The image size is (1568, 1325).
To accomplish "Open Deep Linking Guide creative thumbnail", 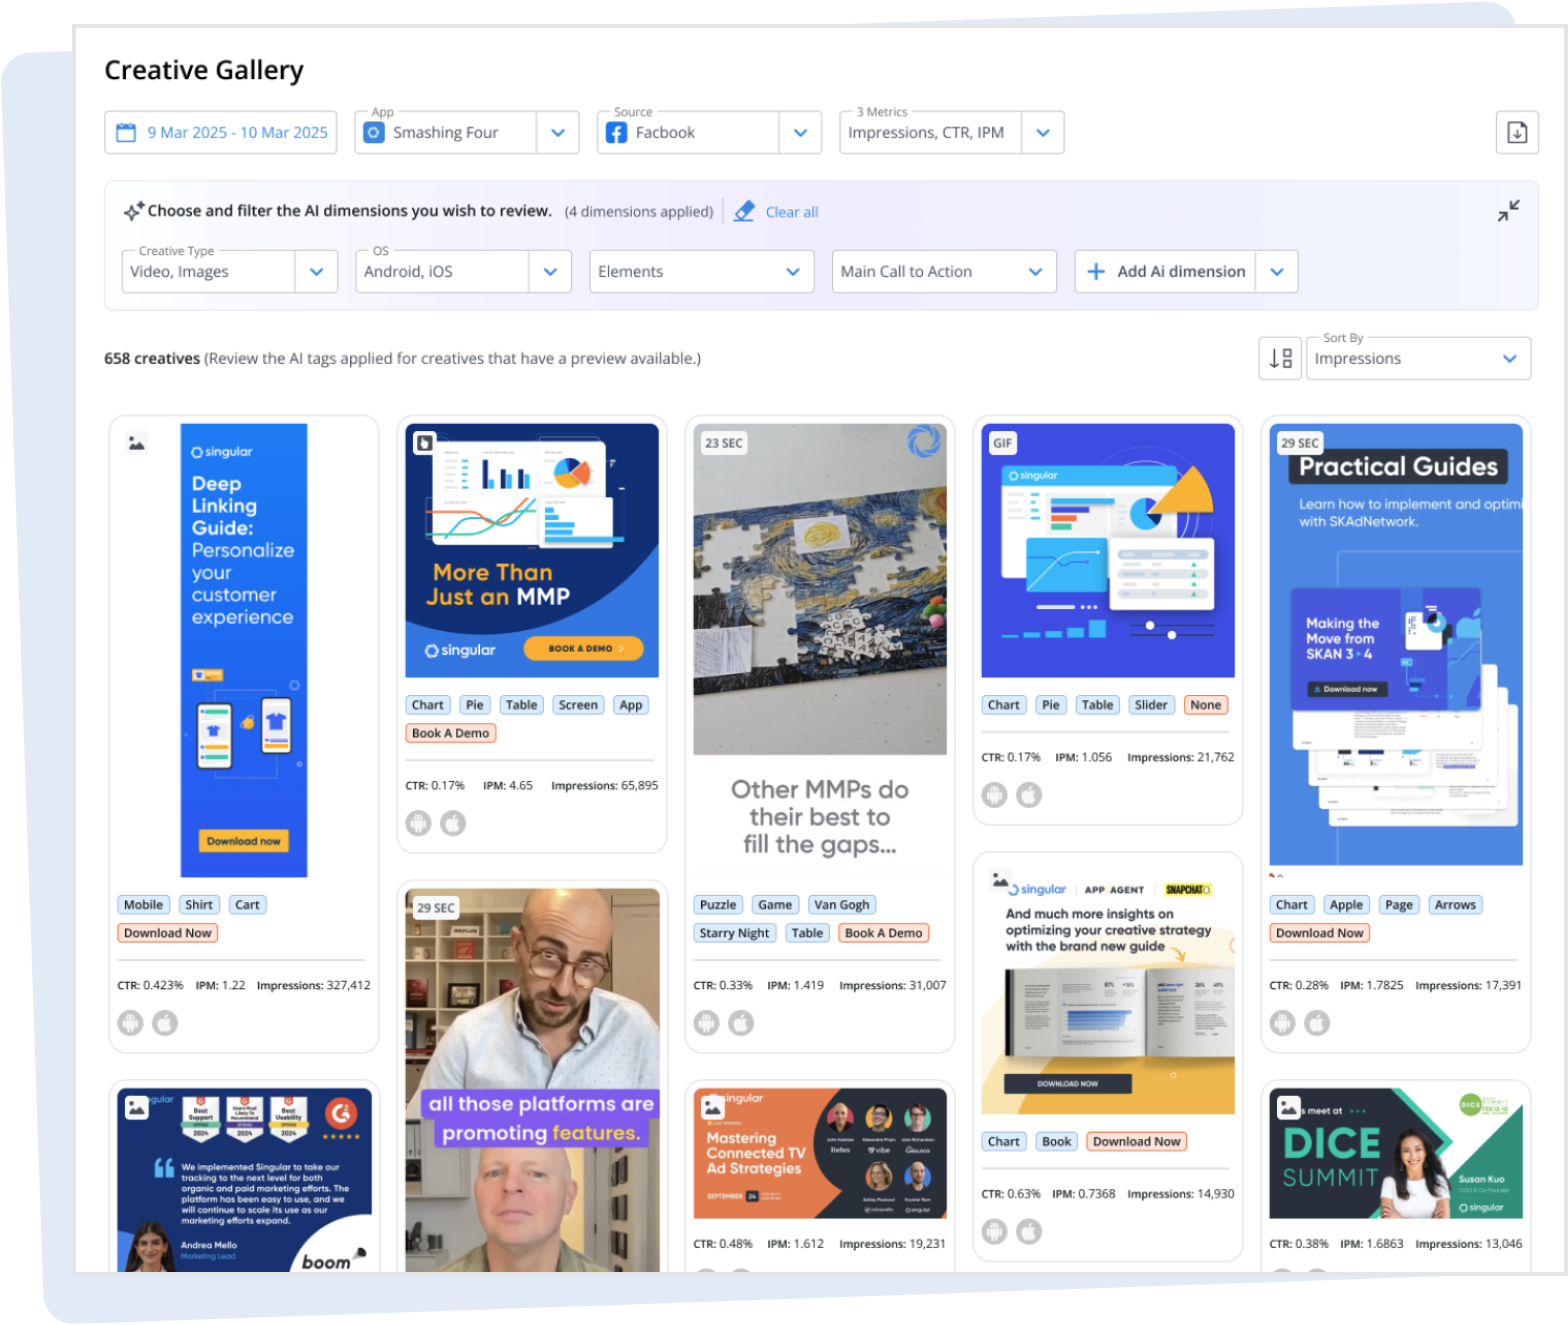I will tap(244, 650).
